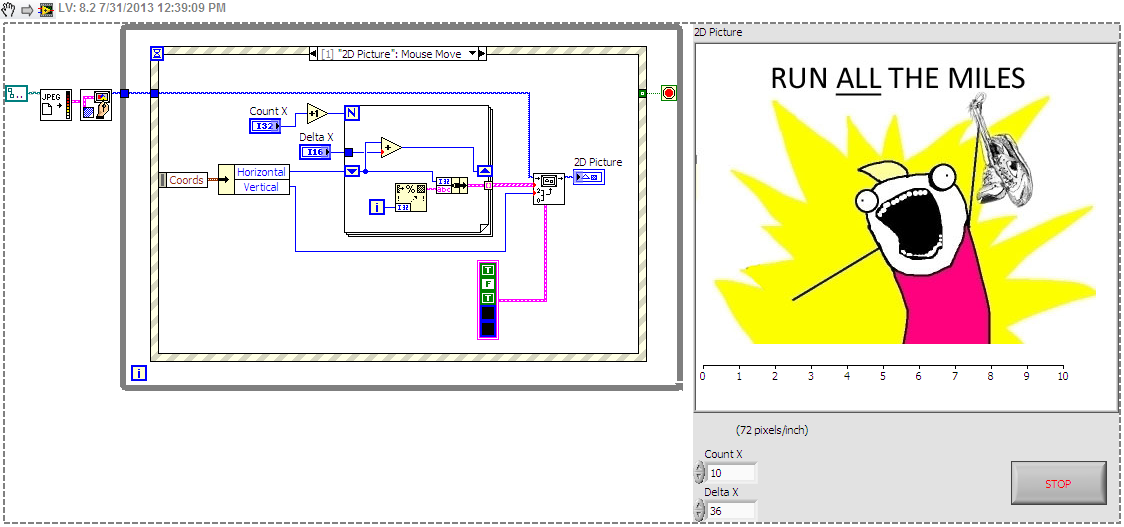Click the LabVIEW VI snippet logo icon
The height and width of the screenshot is (527, 1124).
point(46,10)
